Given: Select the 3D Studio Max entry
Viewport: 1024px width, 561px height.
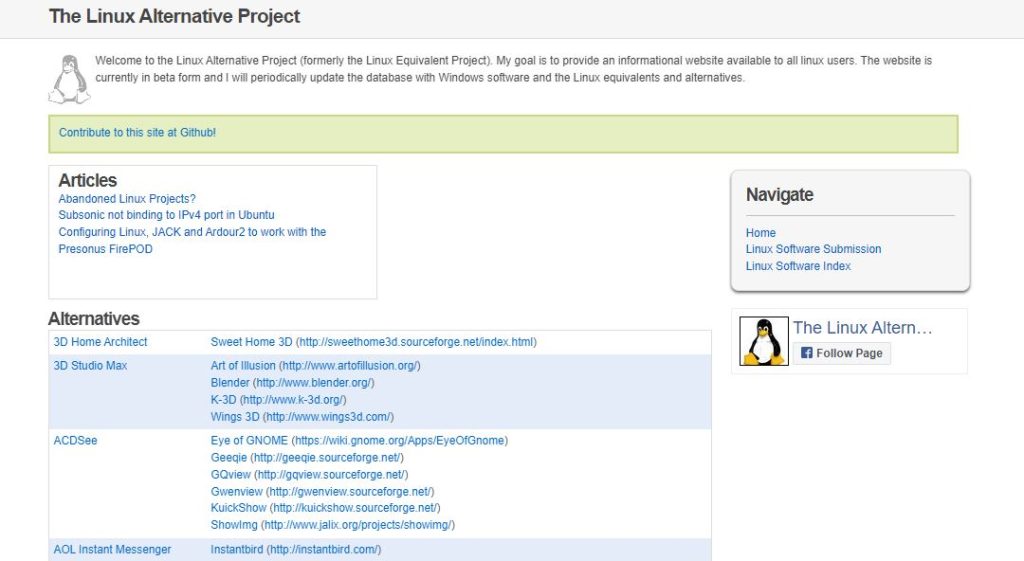Looking at the screenshot, I should (x=90, y=366).
